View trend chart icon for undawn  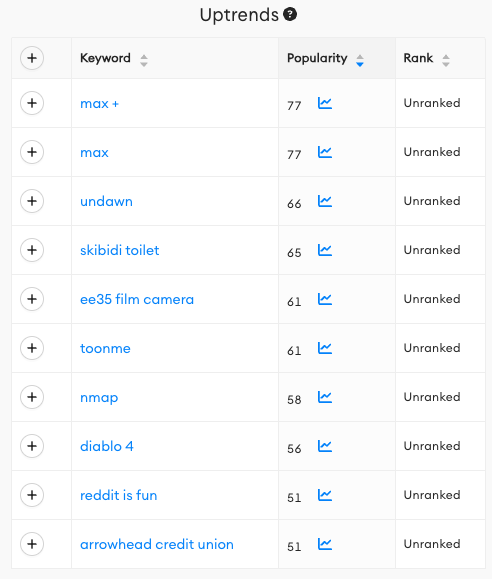coord(325,201)
